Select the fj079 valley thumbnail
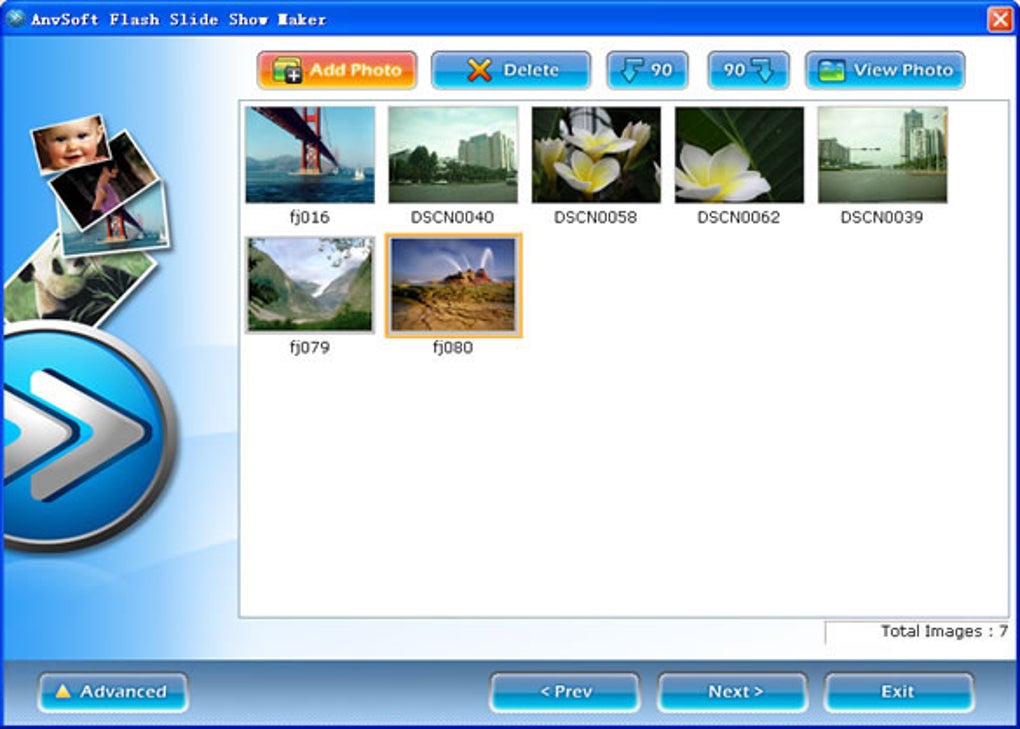This screenshot has width=1020, height=729. 310,285
